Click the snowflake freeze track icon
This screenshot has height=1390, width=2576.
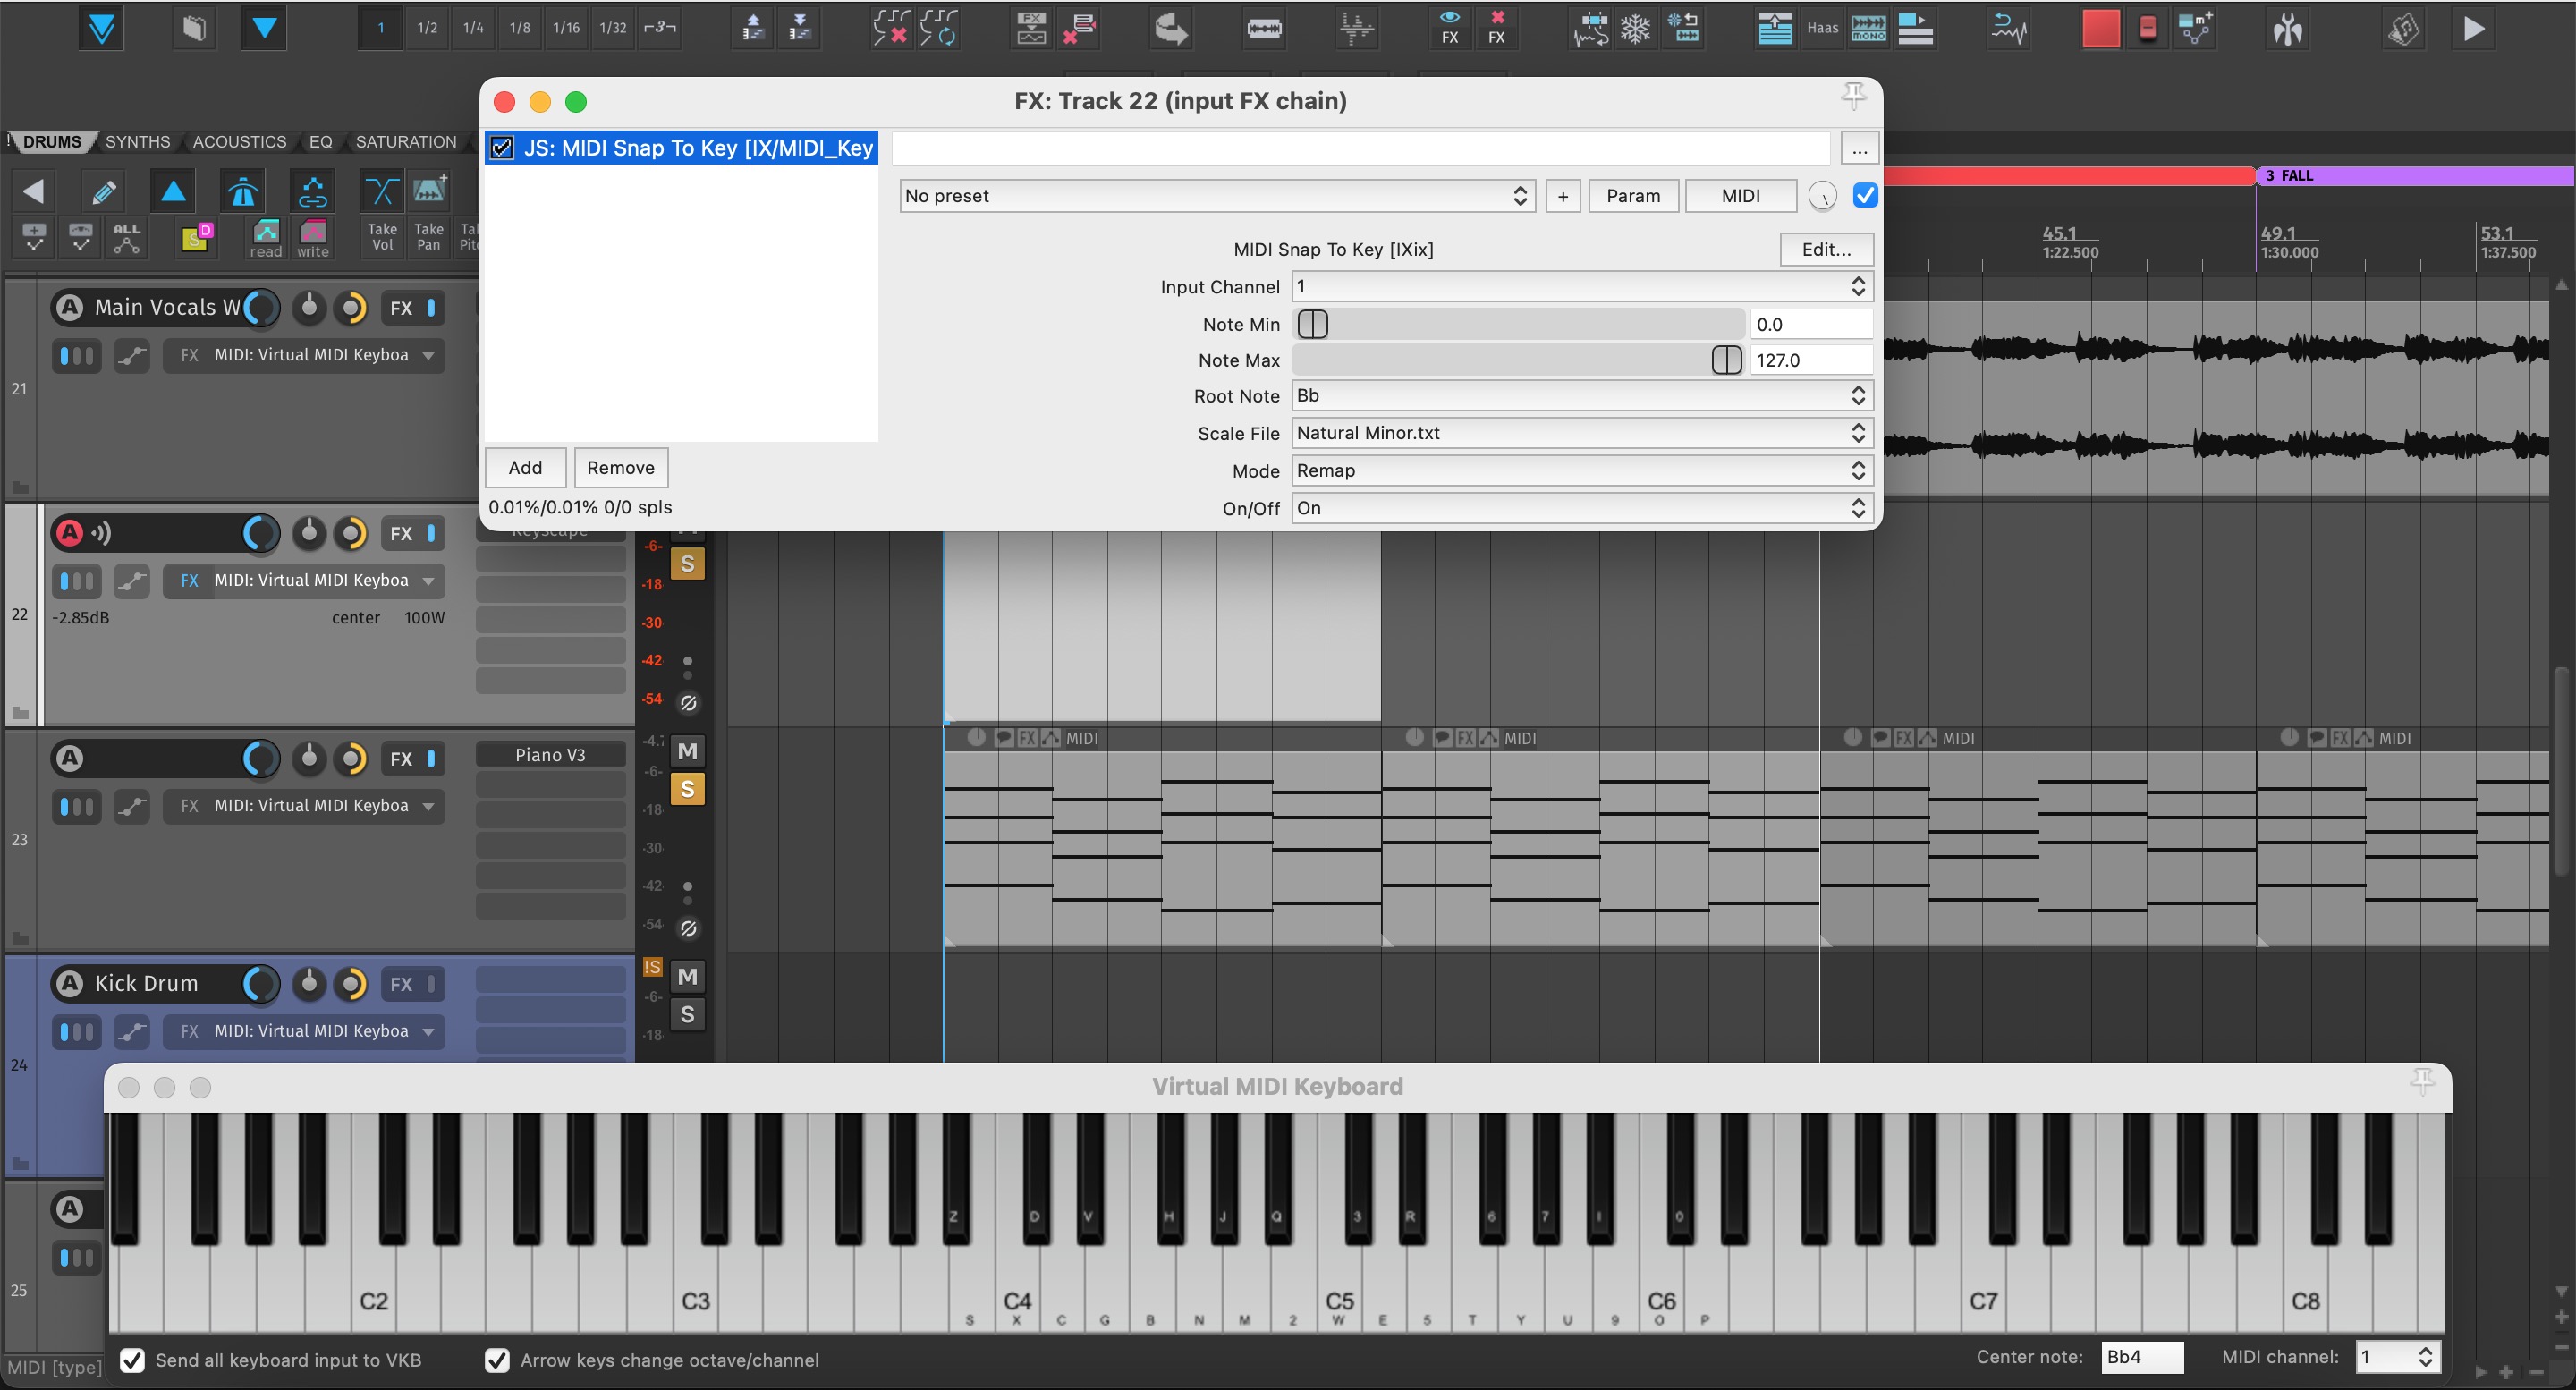[1635, 28]
